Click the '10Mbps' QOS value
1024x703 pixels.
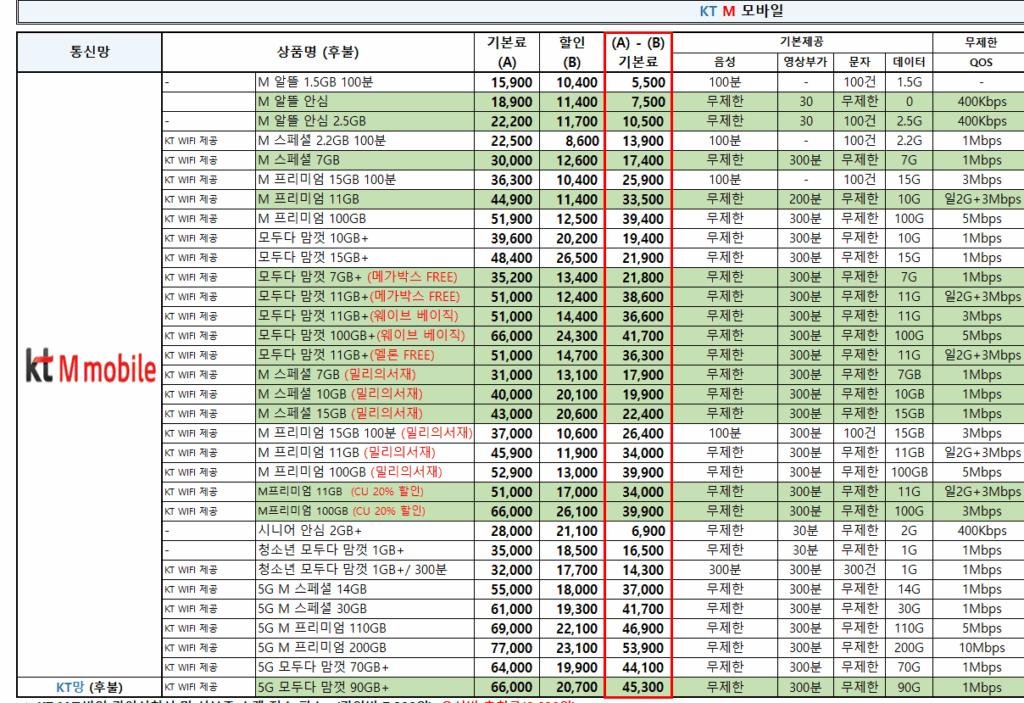click(982, 648)
